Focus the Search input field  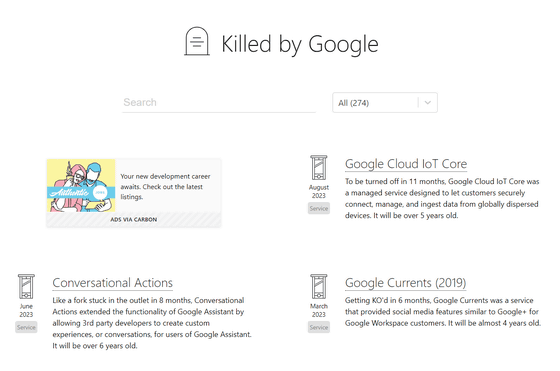coord(219,102)
